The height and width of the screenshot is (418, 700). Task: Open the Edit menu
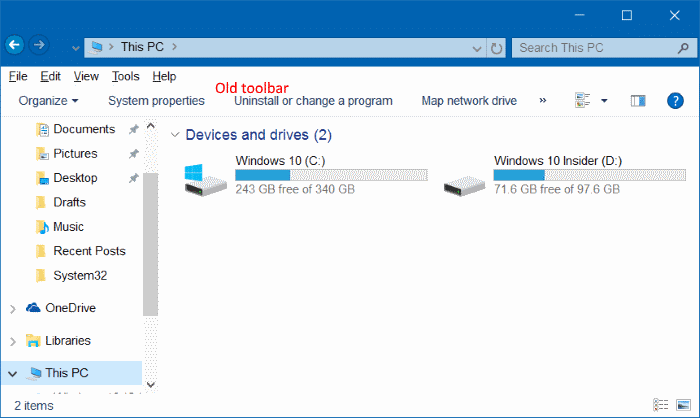click(50, 76)
